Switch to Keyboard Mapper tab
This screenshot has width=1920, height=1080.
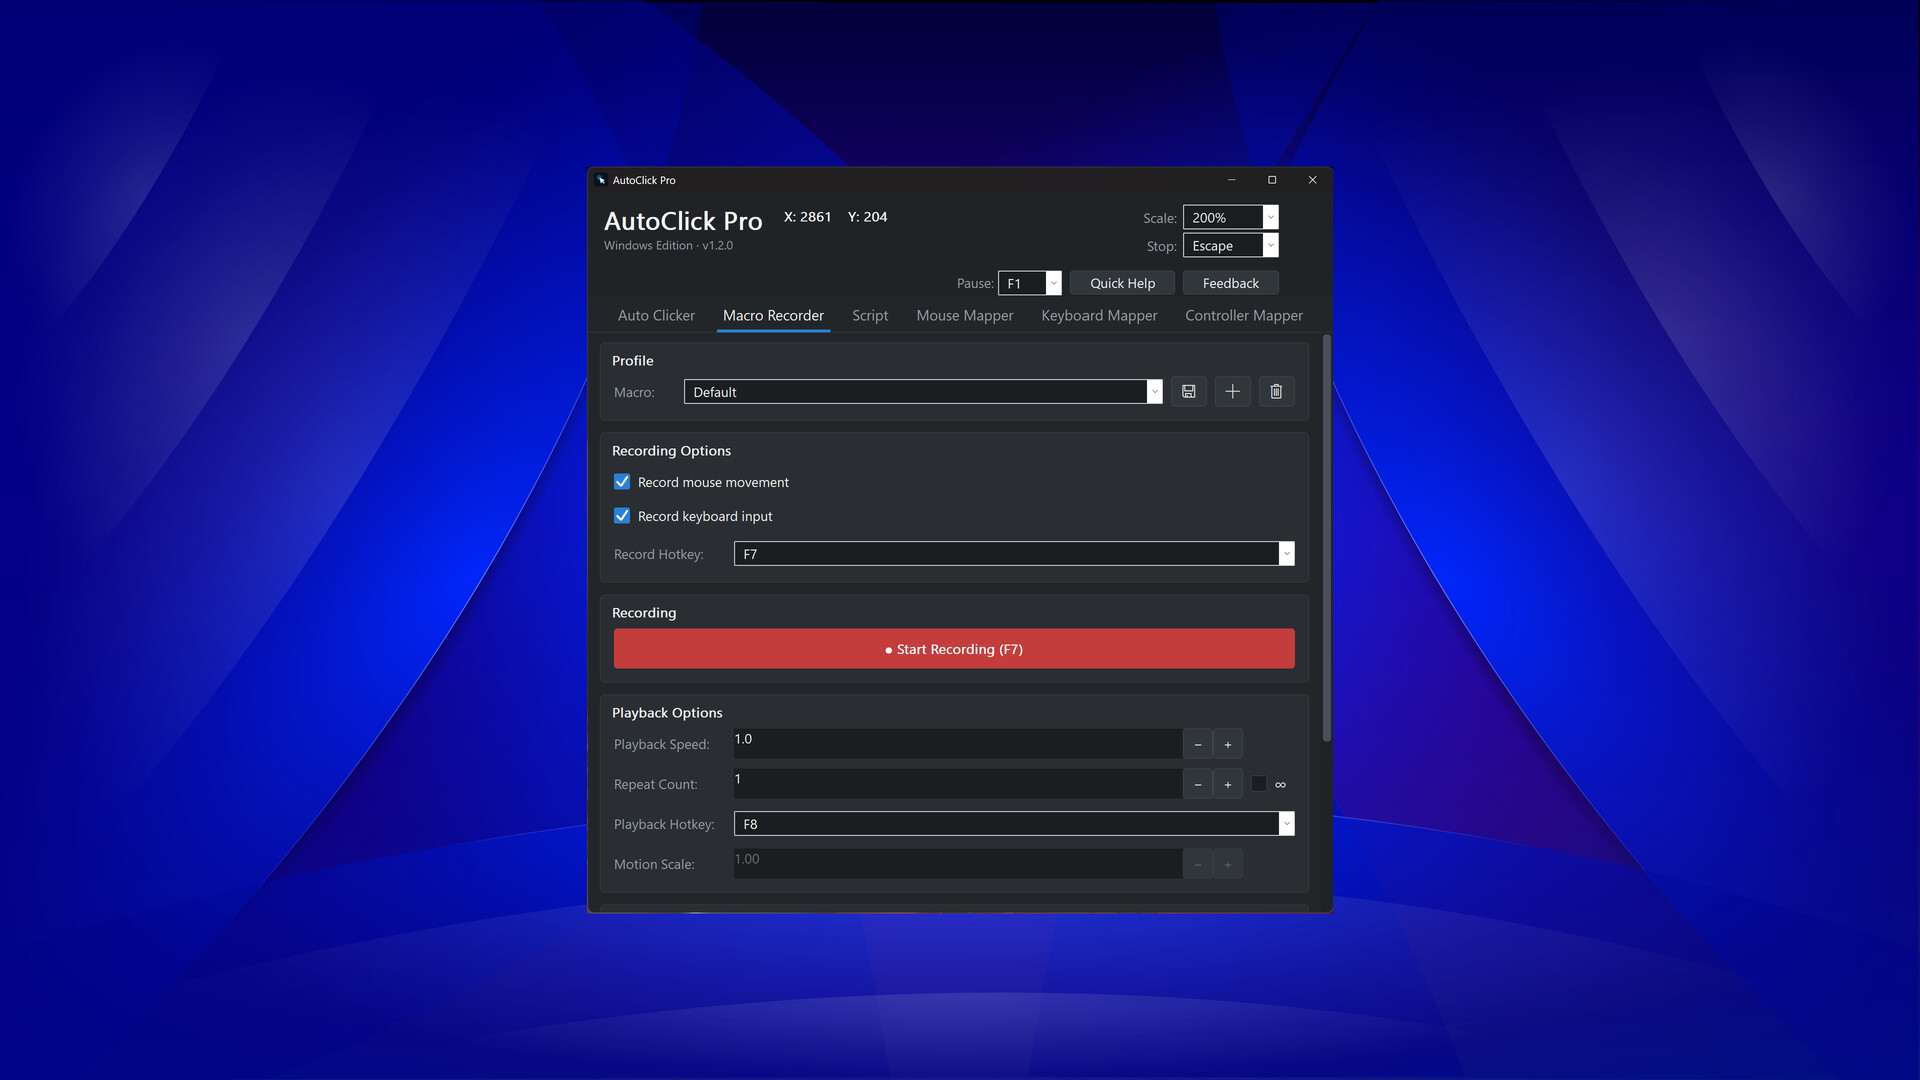click(1099, 316)
